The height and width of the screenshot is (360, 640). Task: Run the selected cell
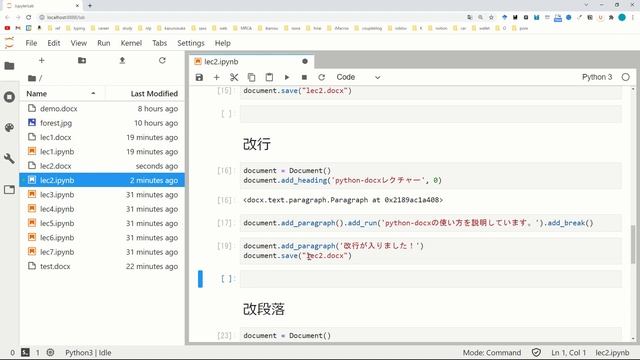point(287,77)
